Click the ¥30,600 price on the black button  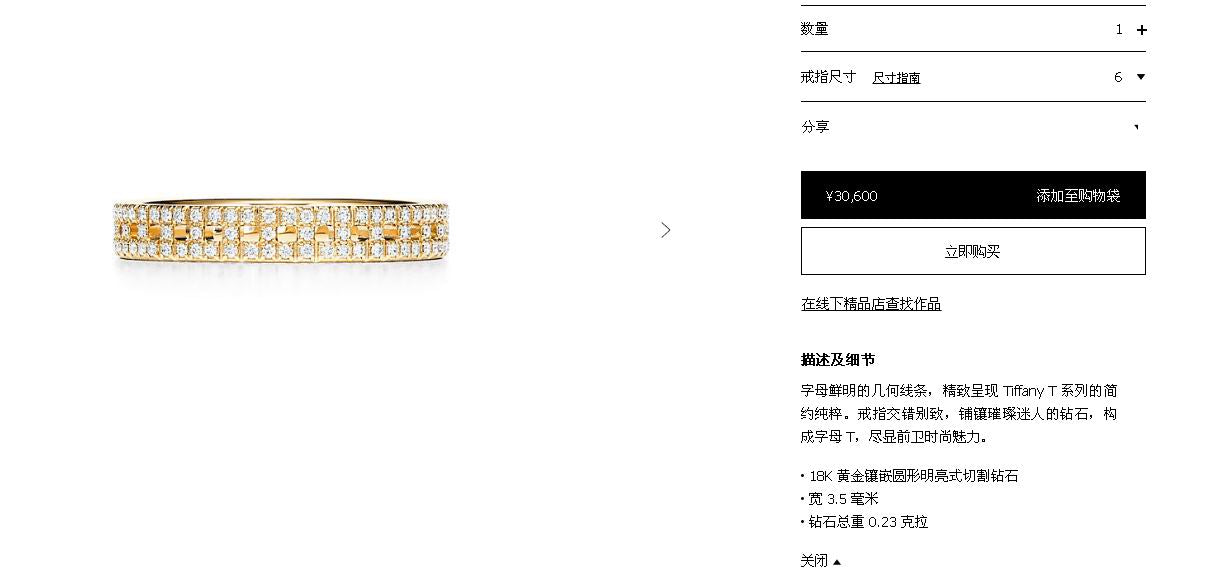click(851, 196)
